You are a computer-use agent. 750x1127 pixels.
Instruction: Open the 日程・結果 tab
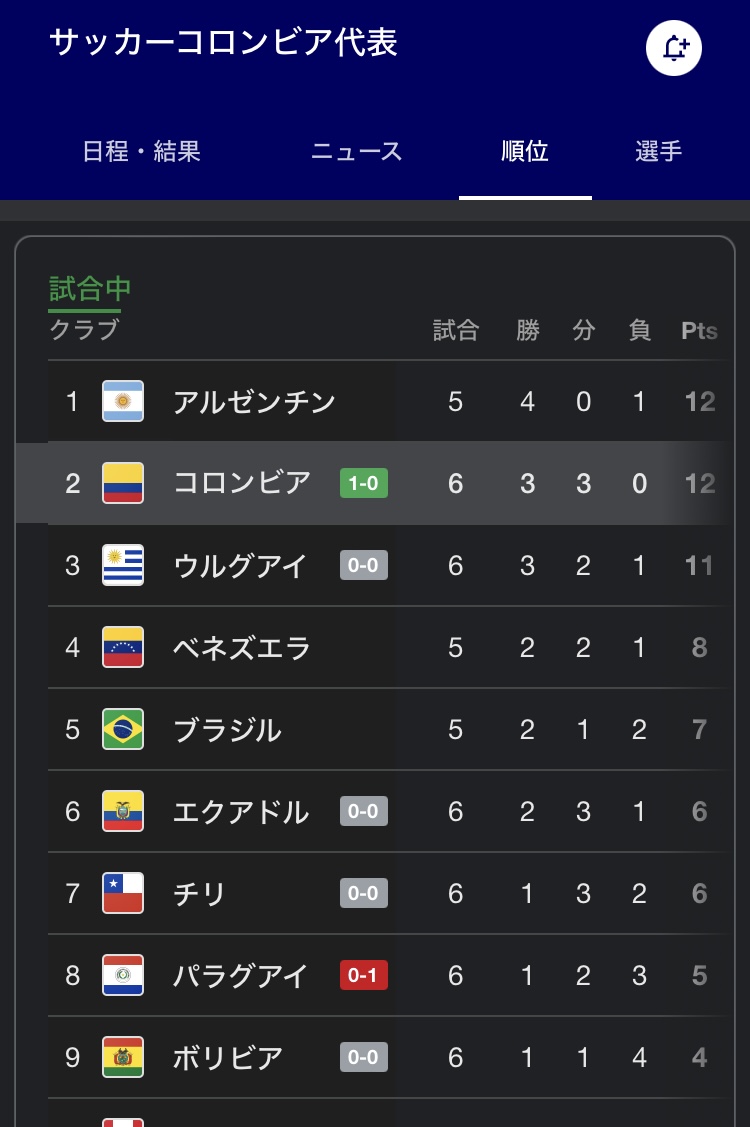click(x=141, y=151)
